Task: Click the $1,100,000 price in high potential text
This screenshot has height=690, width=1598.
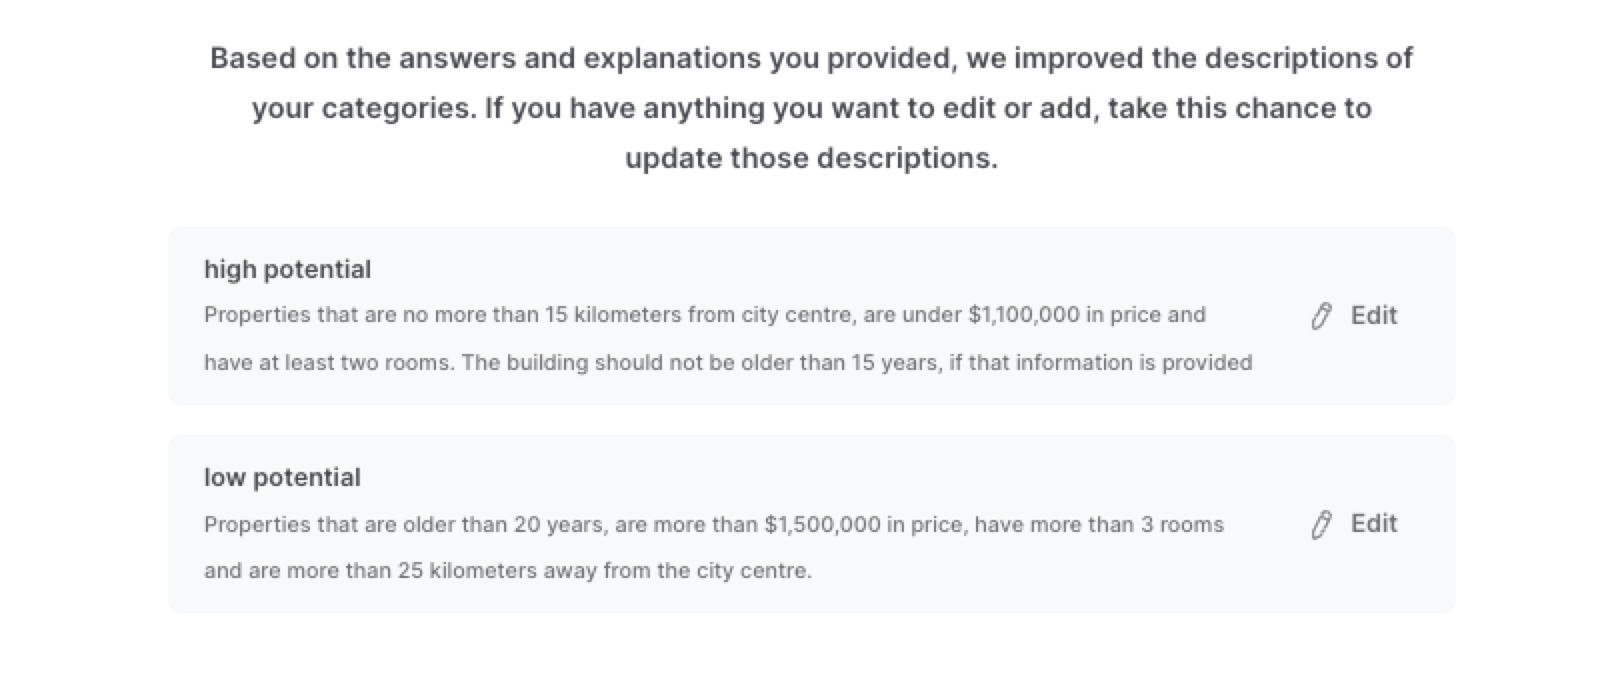Action: [x=1024, y=315]
